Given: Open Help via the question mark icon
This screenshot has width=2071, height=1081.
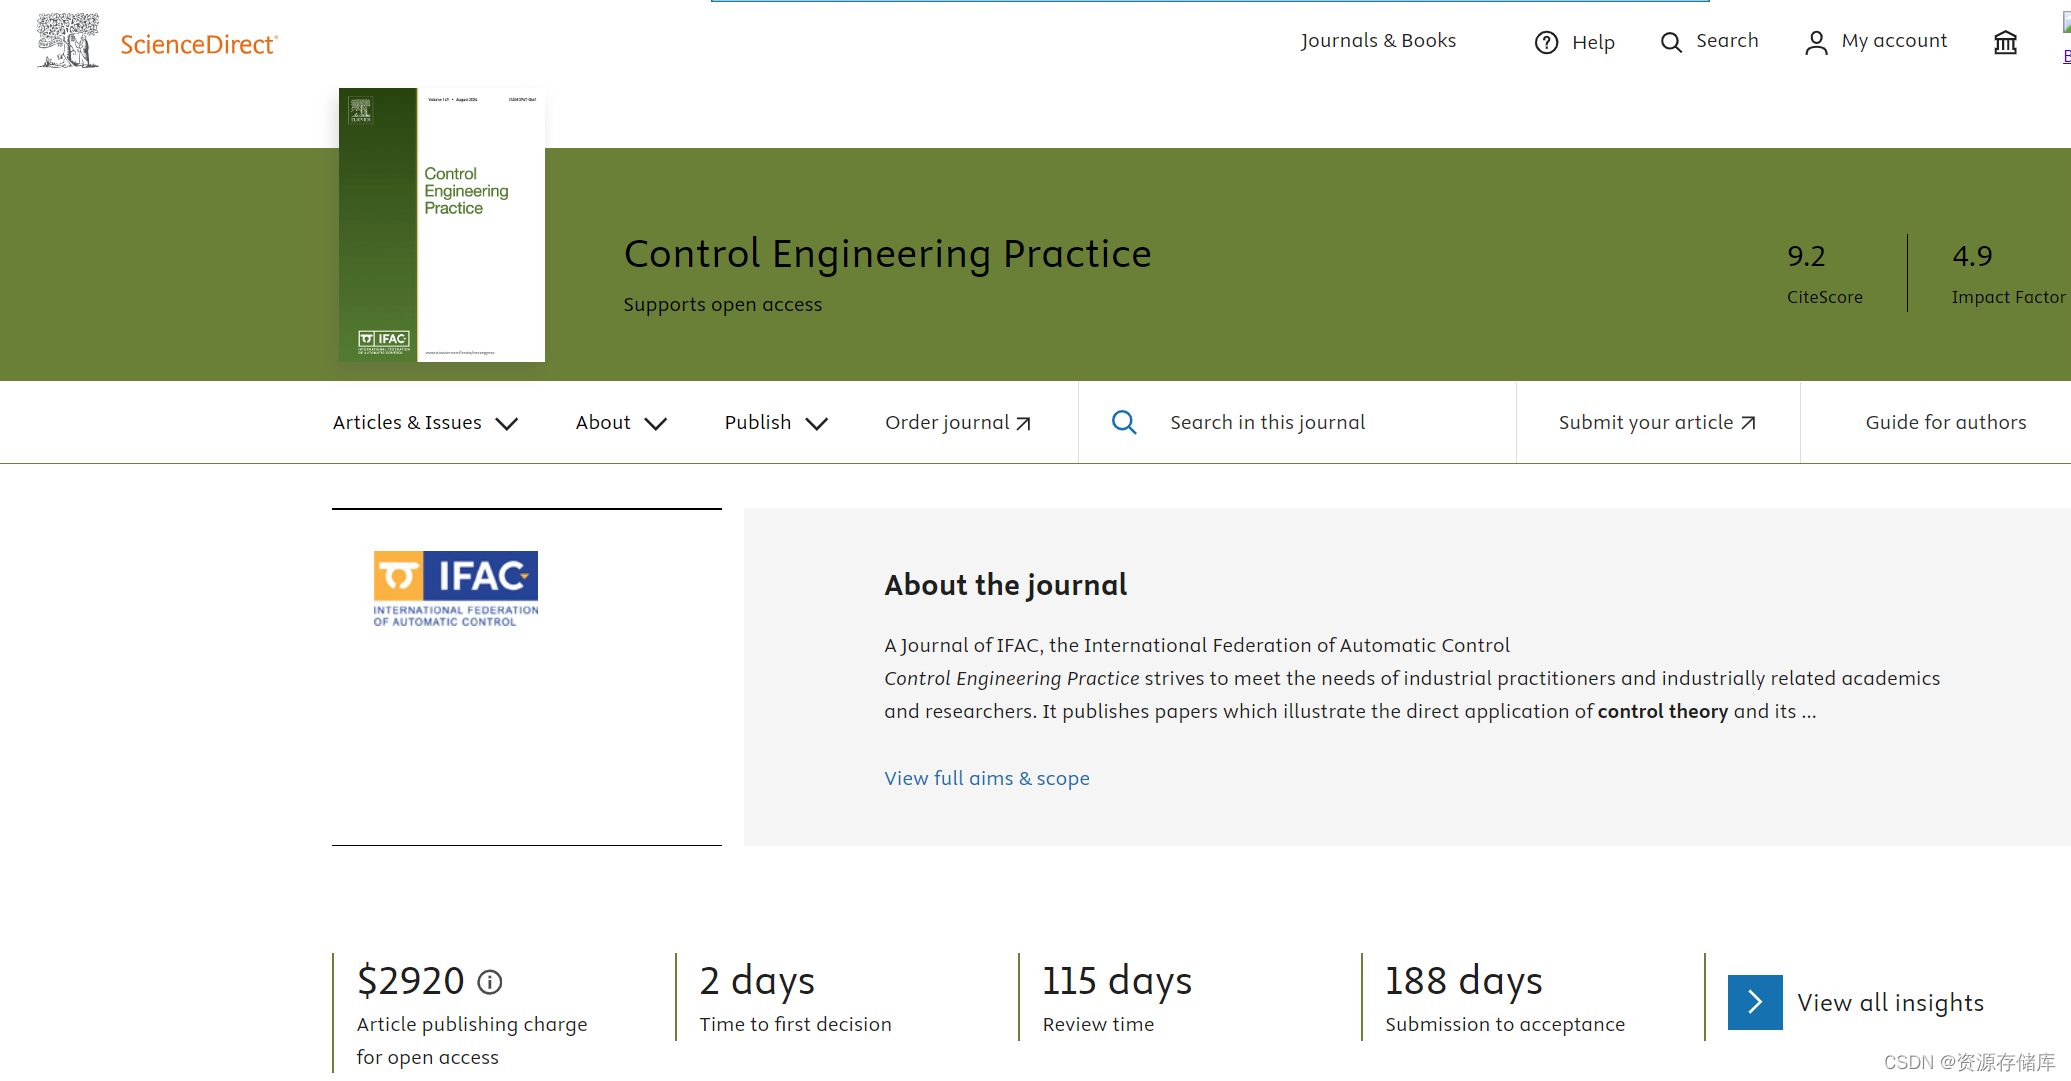Looking at the screenshot, I should 1546,43.
